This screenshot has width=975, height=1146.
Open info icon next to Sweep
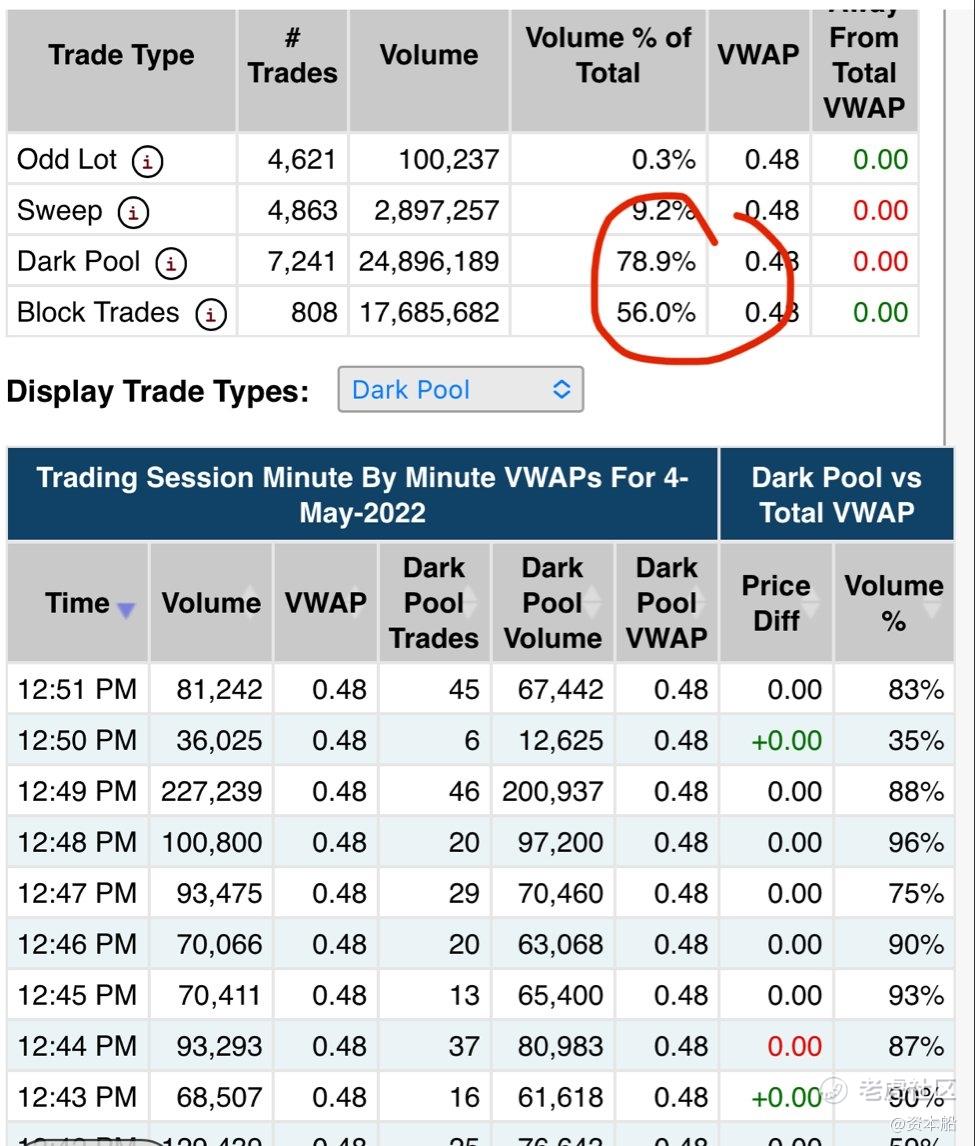[x=133, y=212]
